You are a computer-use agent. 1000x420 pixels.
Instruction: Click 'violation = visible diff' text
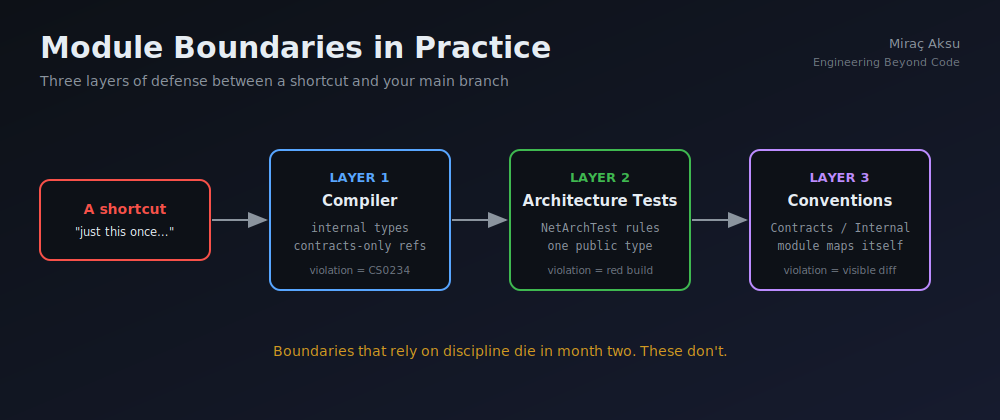pyautogui.click(x=840, y=270)
